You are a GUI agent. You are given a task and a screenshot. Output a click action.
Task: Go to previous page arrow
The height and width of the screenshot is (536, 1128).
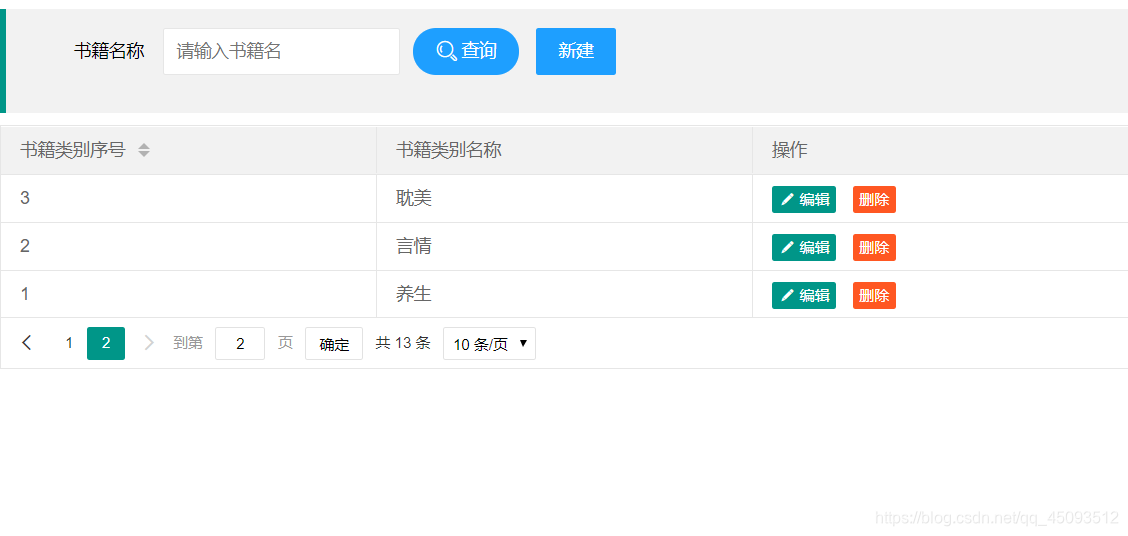[27, 342]
